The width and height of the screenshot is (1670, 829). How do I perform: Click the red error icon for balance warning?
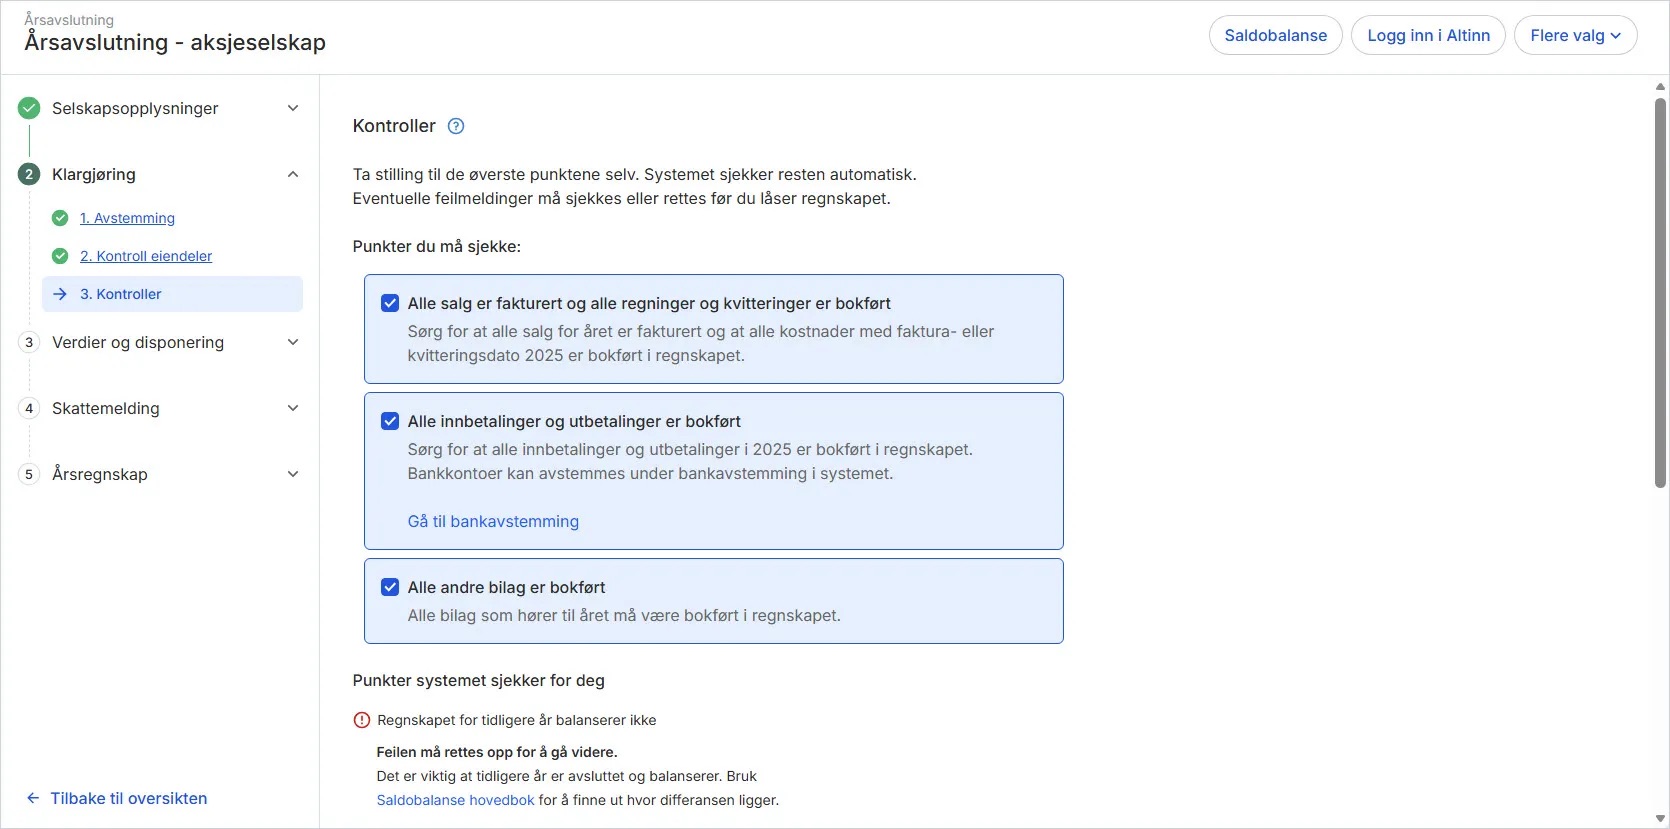[362, 720]
